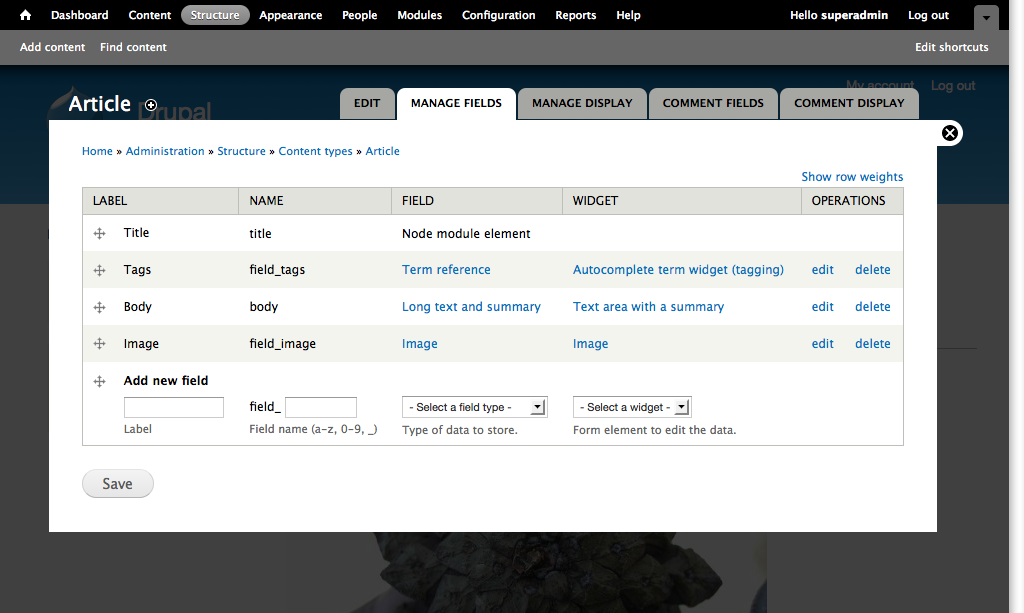The width and height of the screenshot is (1024, 613).
Task: Close the overlay with the X icon
Action: coord(950,133)
